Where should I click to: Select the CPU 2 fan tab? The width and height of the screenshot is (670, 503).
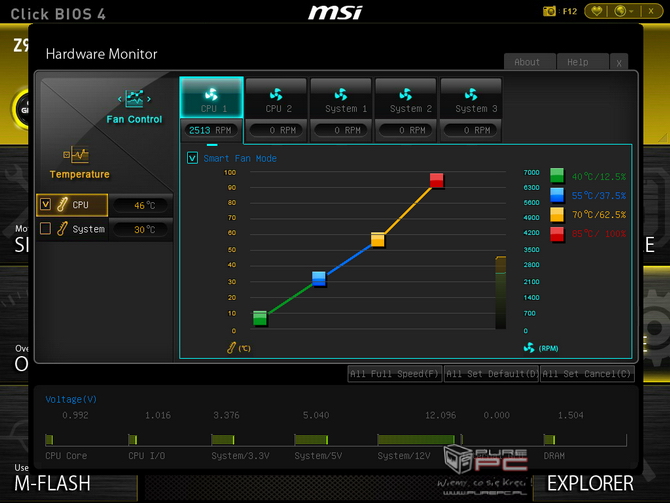[276, 98]
